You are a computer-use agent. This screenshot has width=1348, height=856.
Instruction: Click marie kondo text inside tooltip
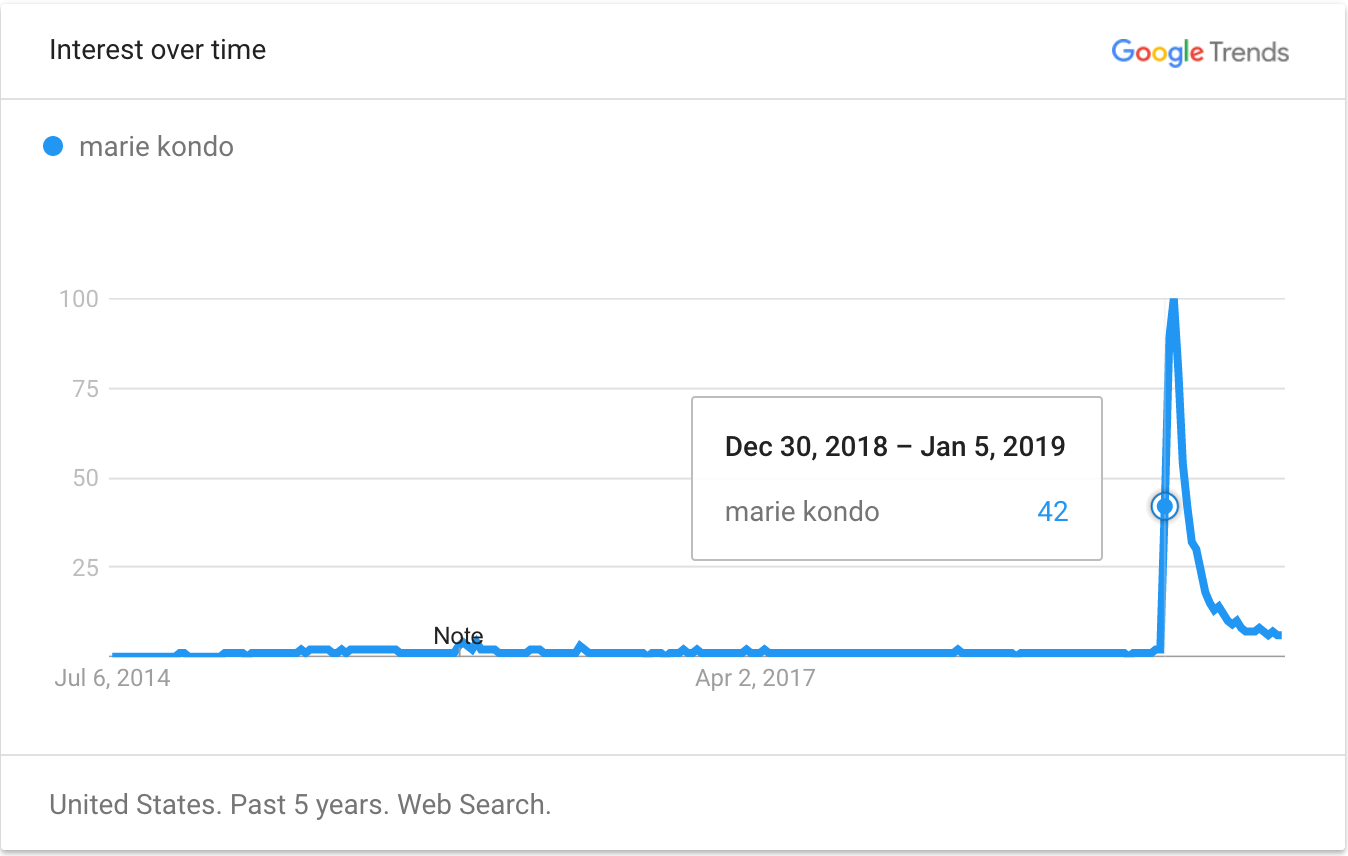pos(802,512)
